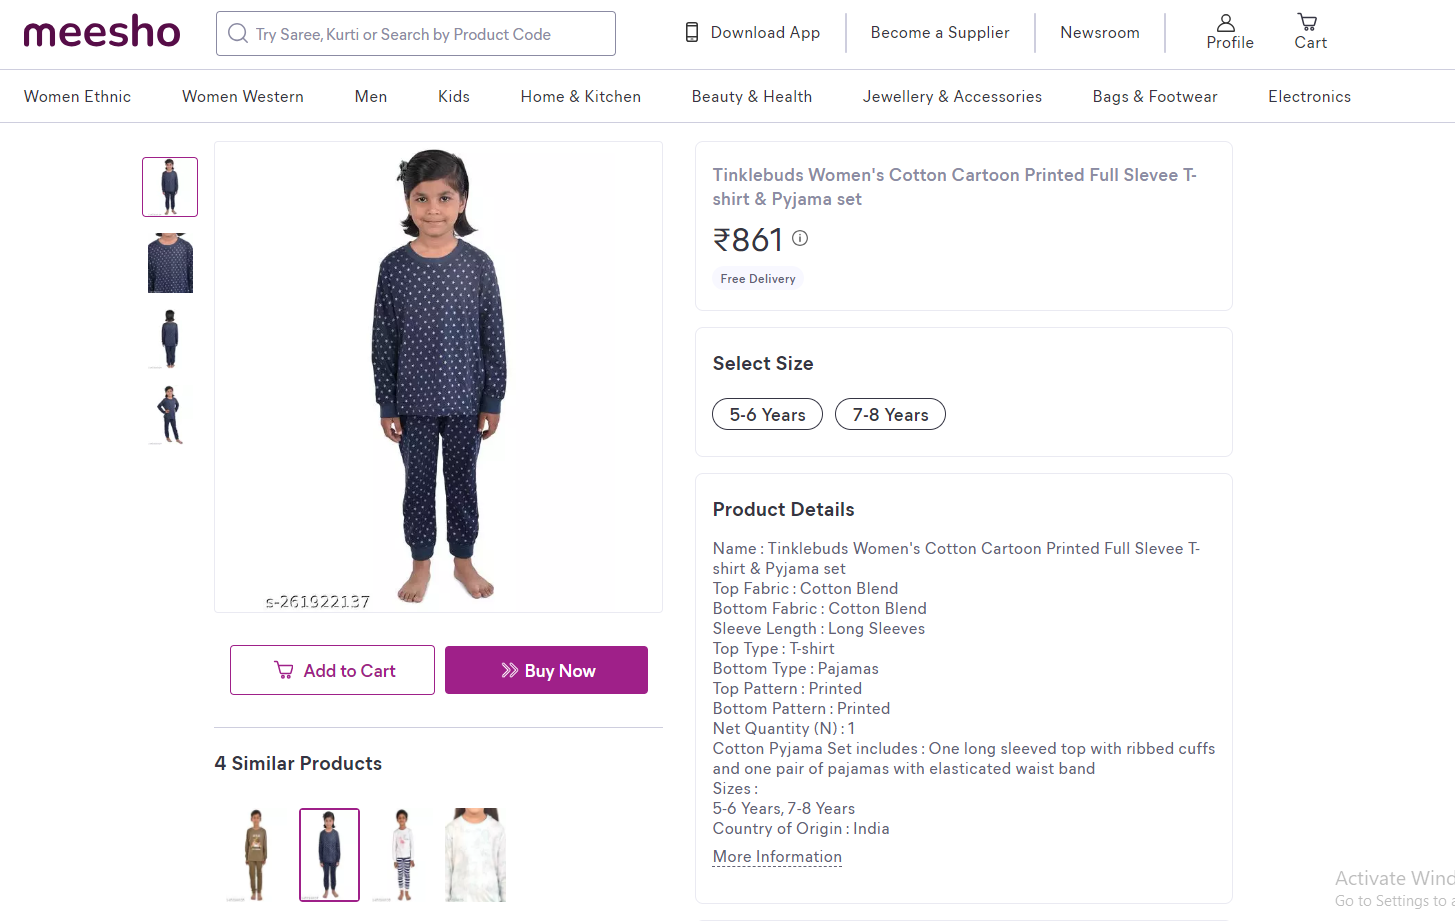Image resolution: width=1455 pixels, height=921 pixels.
Task: Click the search magnifier icon
Action: pos(238,34)
